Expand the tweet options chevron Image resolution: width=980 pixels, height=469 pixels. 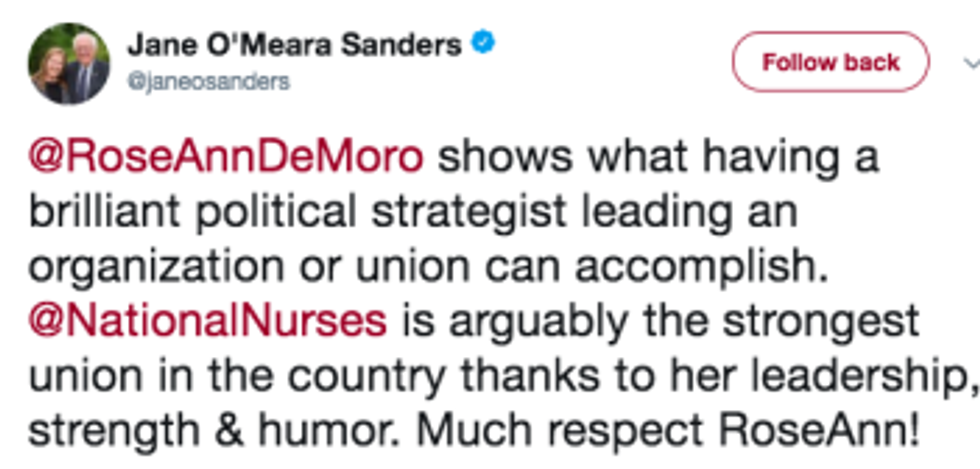968,62
